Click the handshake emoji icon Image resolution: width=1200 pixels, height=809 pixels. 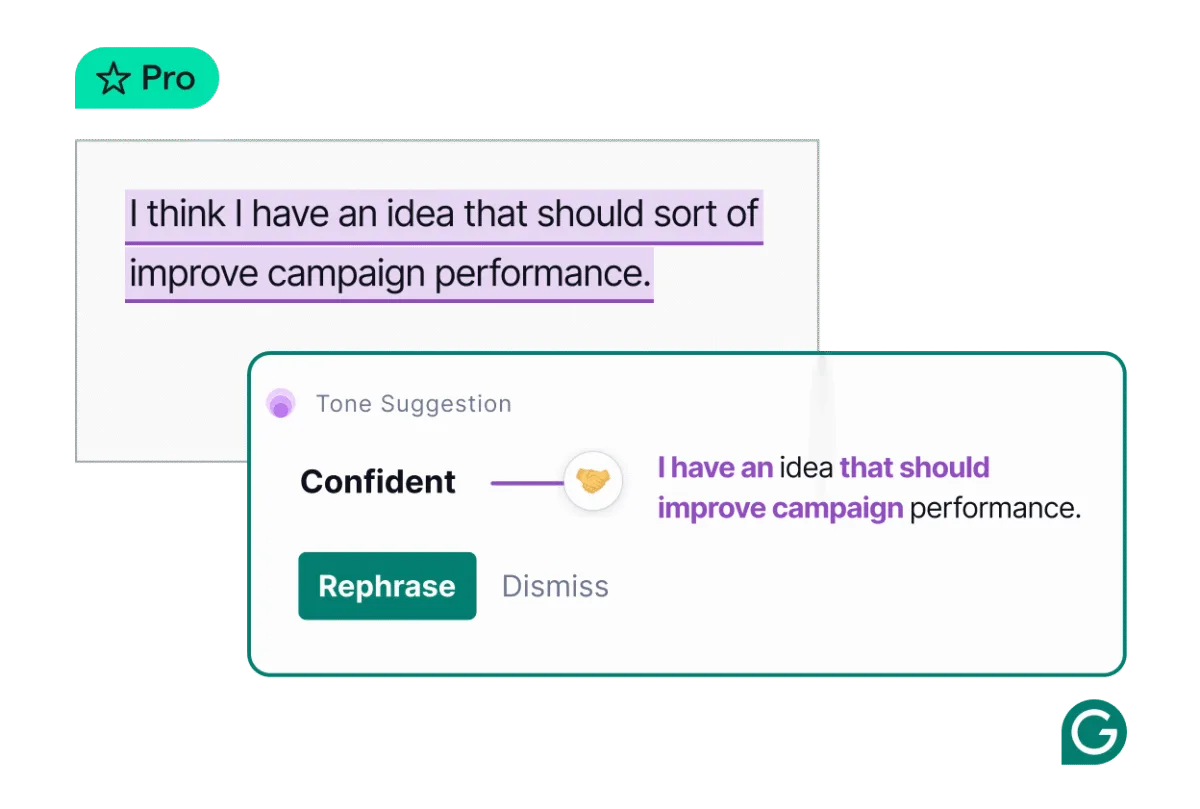point(593,483)
